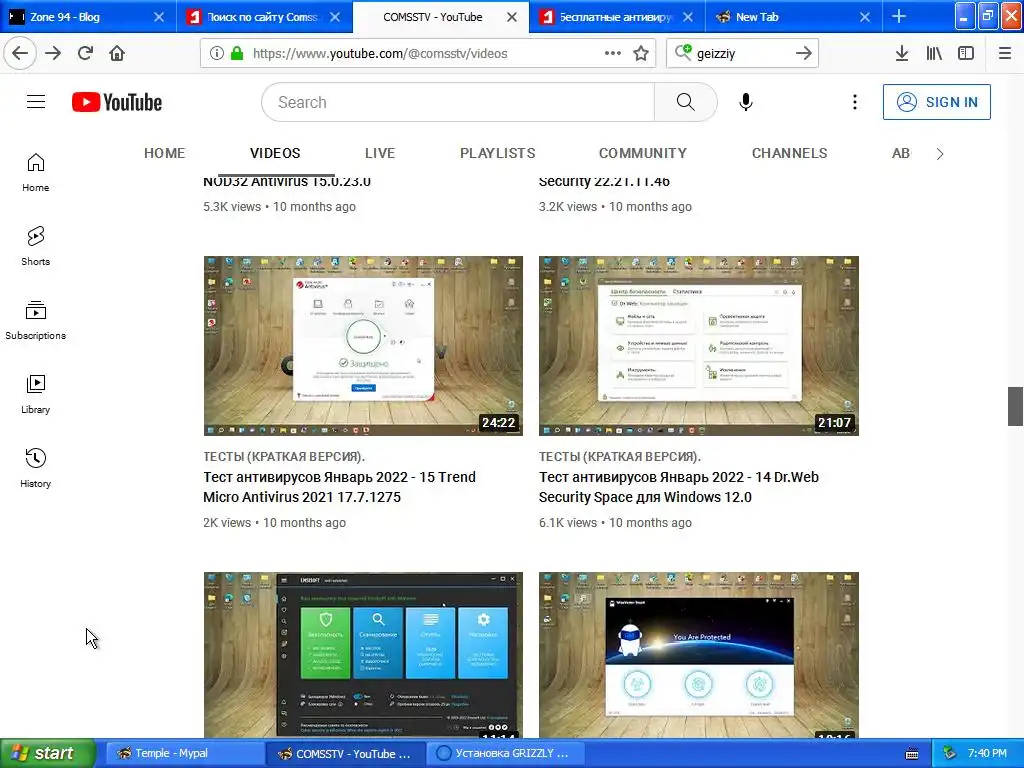The width and height of the screenshot is (1024, 768).
Task: Play the Dr.Web Security Space test thumbnail
Action: click(x=699, y=345)
